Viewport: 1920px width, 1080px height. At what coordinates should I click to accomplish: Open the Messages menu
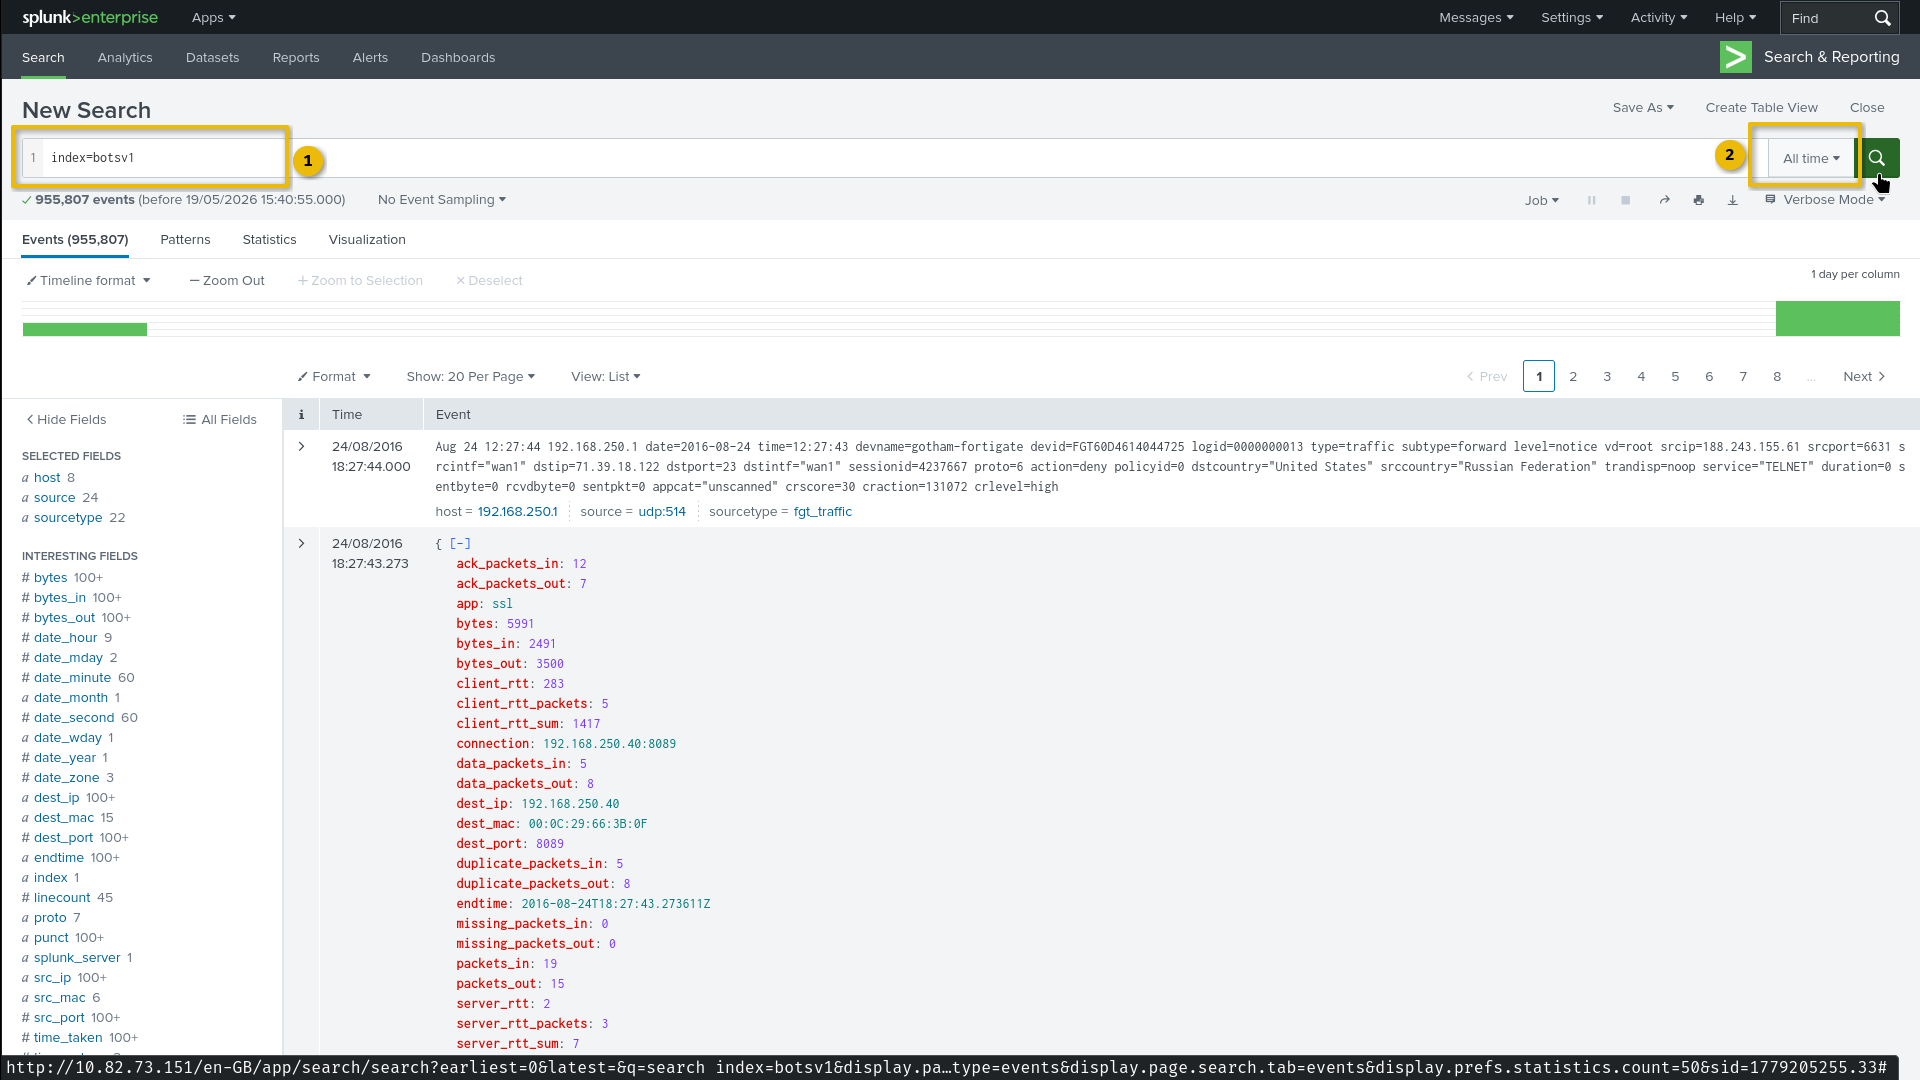[1476, 18]
